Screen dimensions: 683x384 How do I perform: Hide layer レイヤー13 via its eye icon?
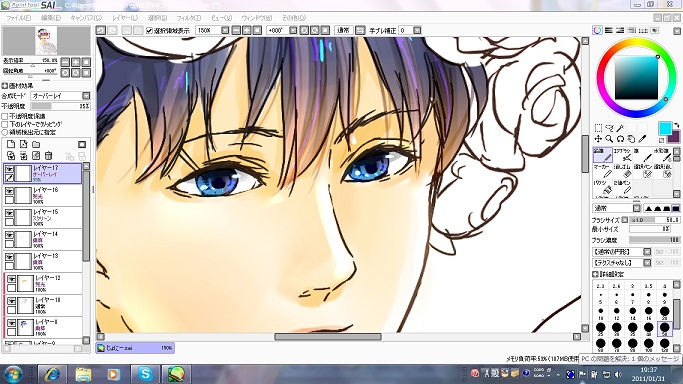tap(9, 257)
